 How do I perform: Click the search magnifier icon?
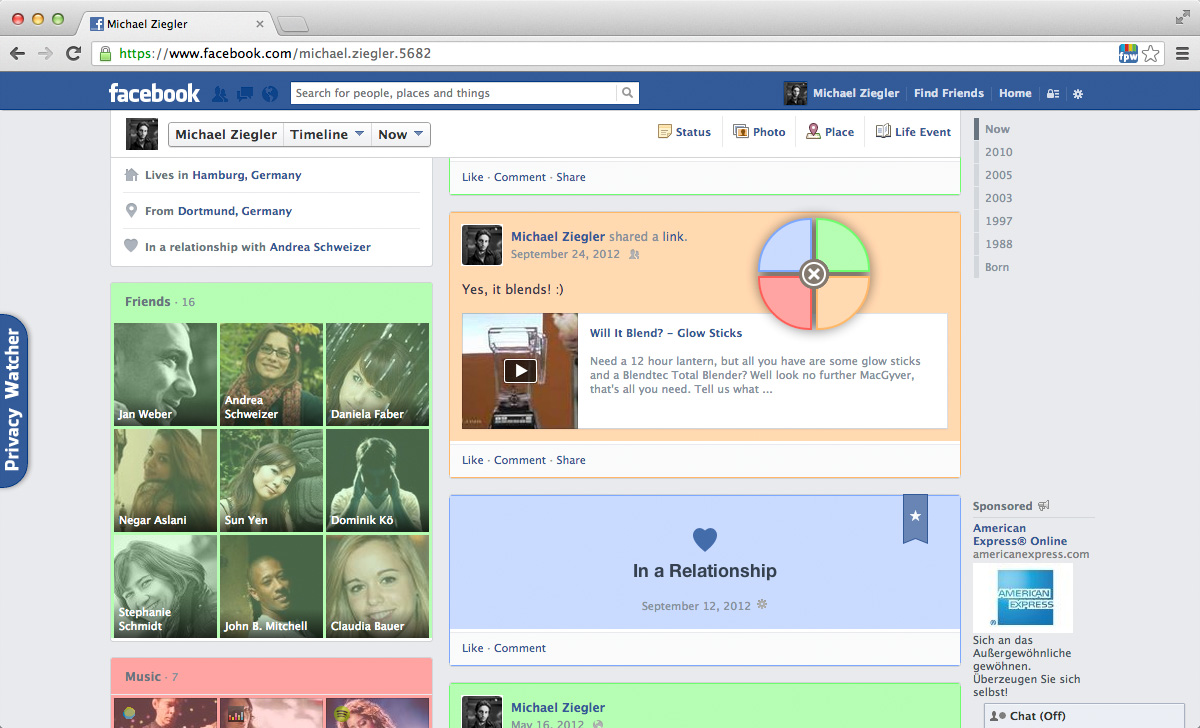pyautogui.click(x=627, y=93)
